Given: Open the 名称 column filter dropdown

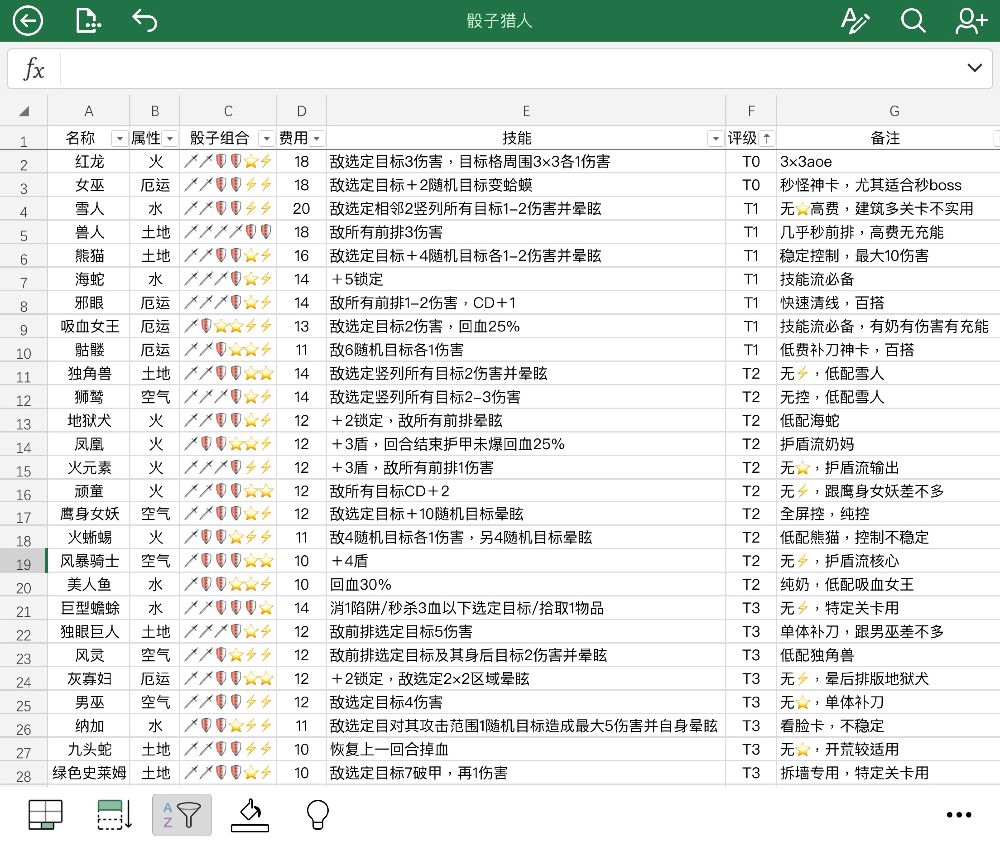Looking at the screenshot, I should point(119,138).
